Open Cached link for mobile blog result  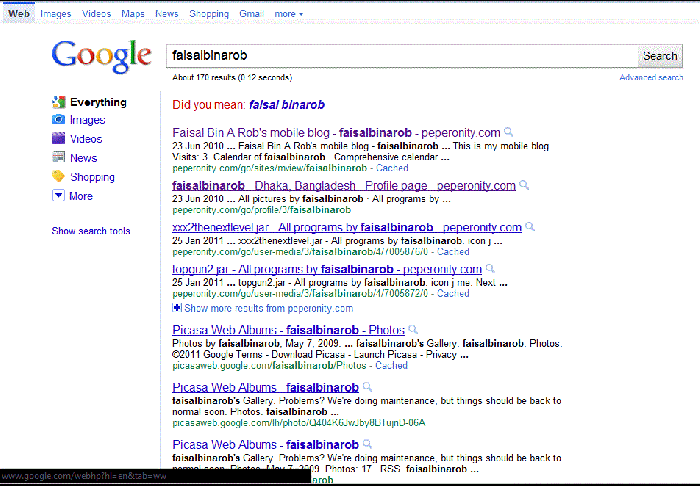coord(392,168)
